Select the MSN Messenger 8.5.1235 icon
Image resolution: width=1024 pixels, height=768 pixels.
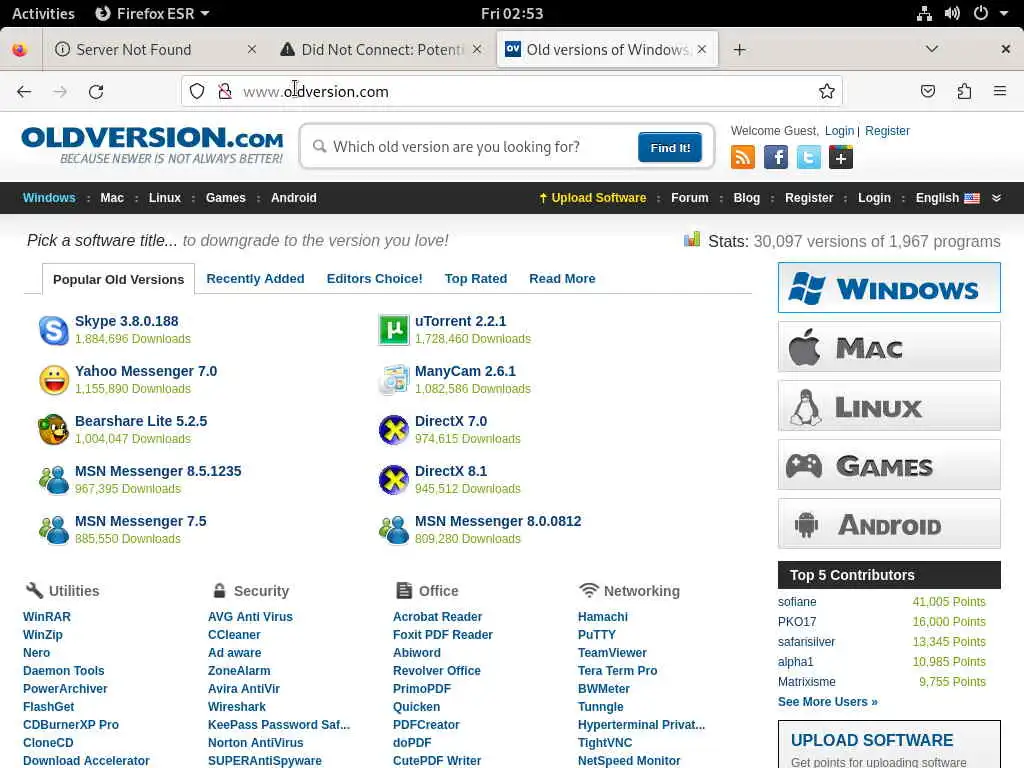(54, 480)
